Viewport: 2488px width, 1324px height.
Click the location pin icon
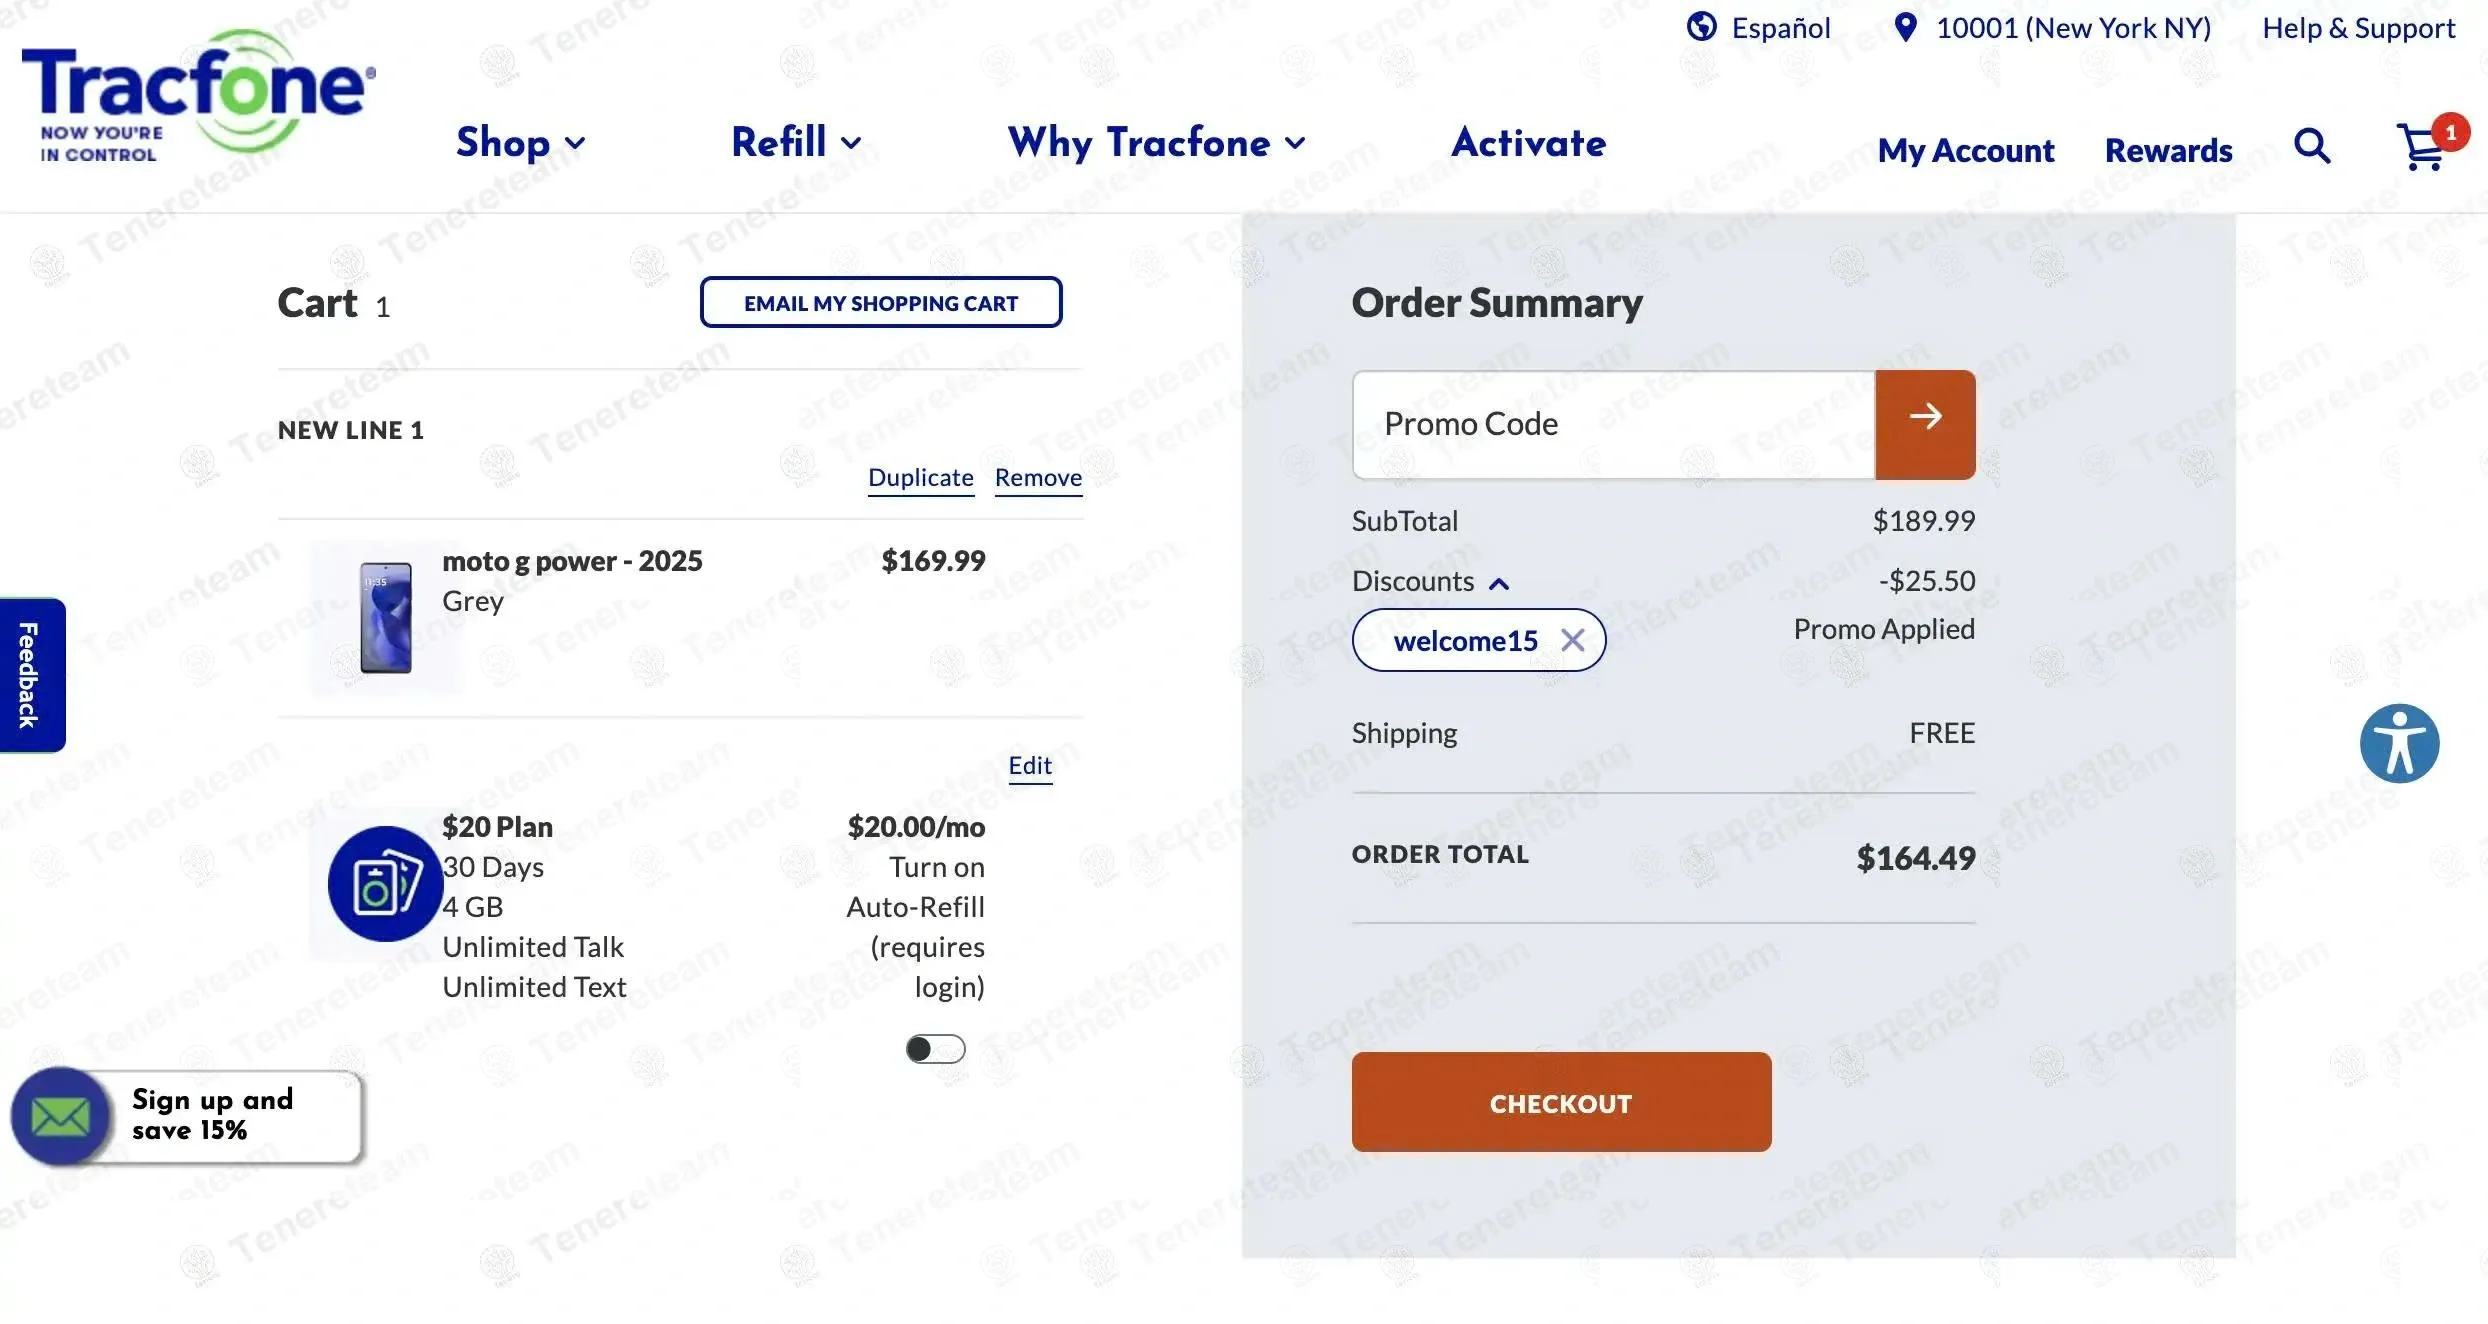point(1906,27)
